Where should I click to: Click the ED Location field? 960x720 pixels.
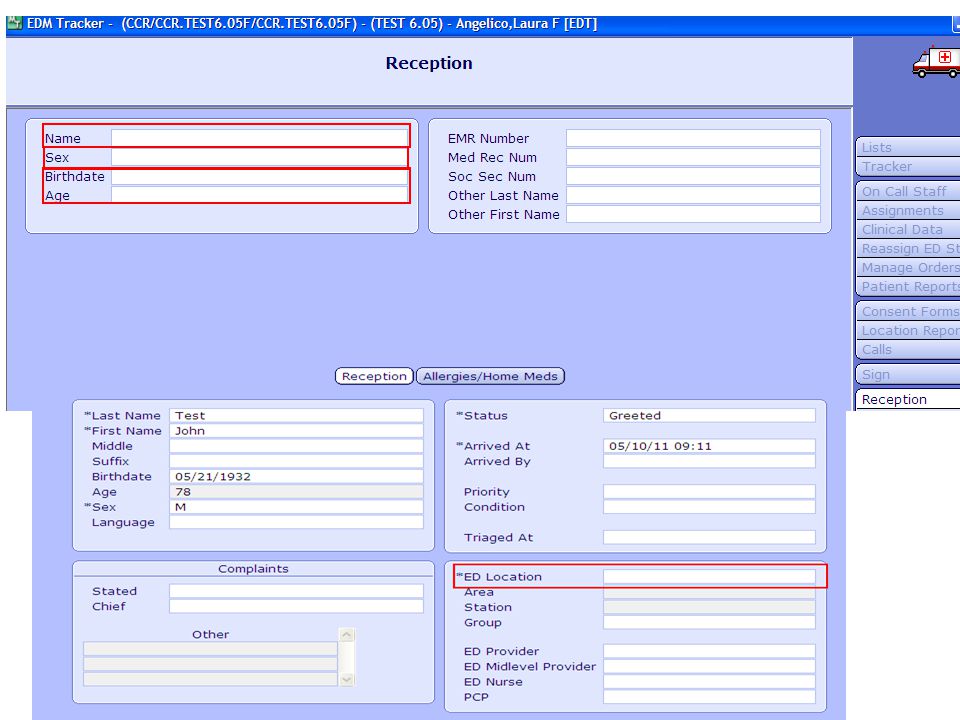710,577
